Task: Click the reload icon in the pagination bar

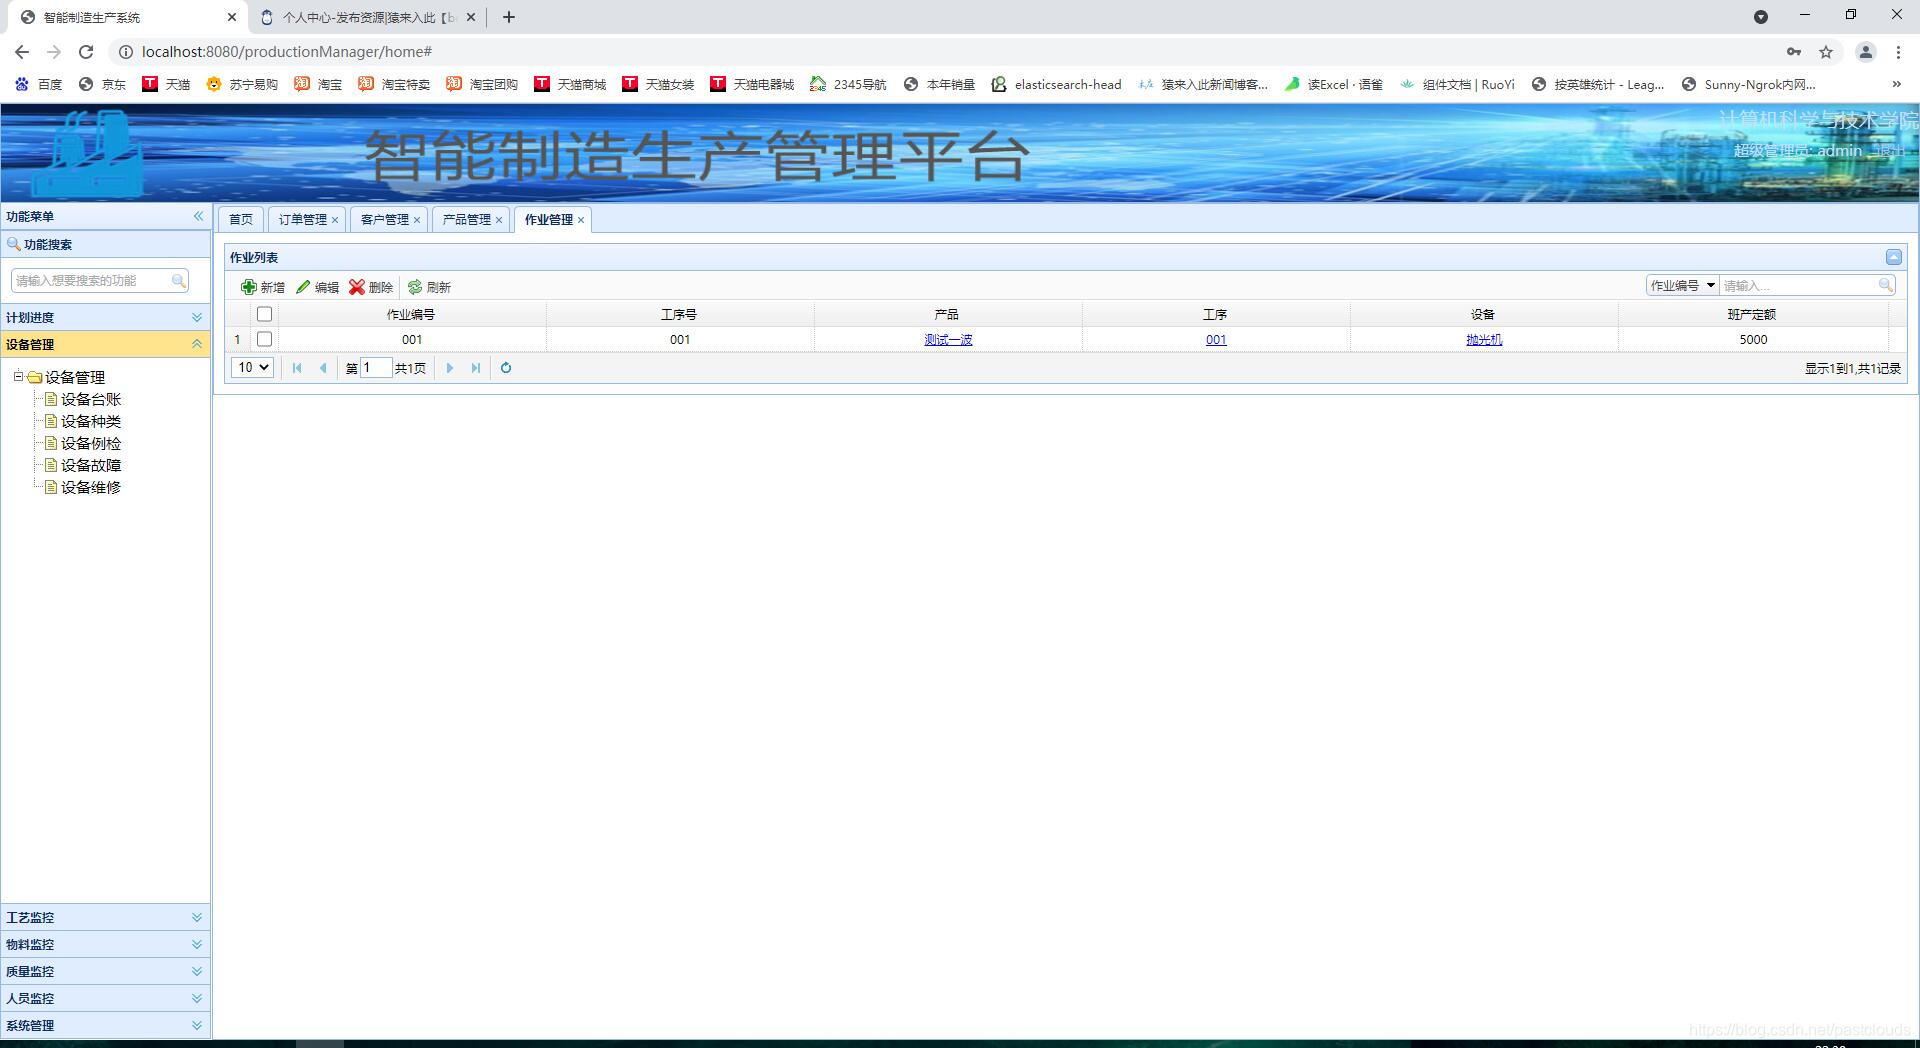Action: click(505, 368)
